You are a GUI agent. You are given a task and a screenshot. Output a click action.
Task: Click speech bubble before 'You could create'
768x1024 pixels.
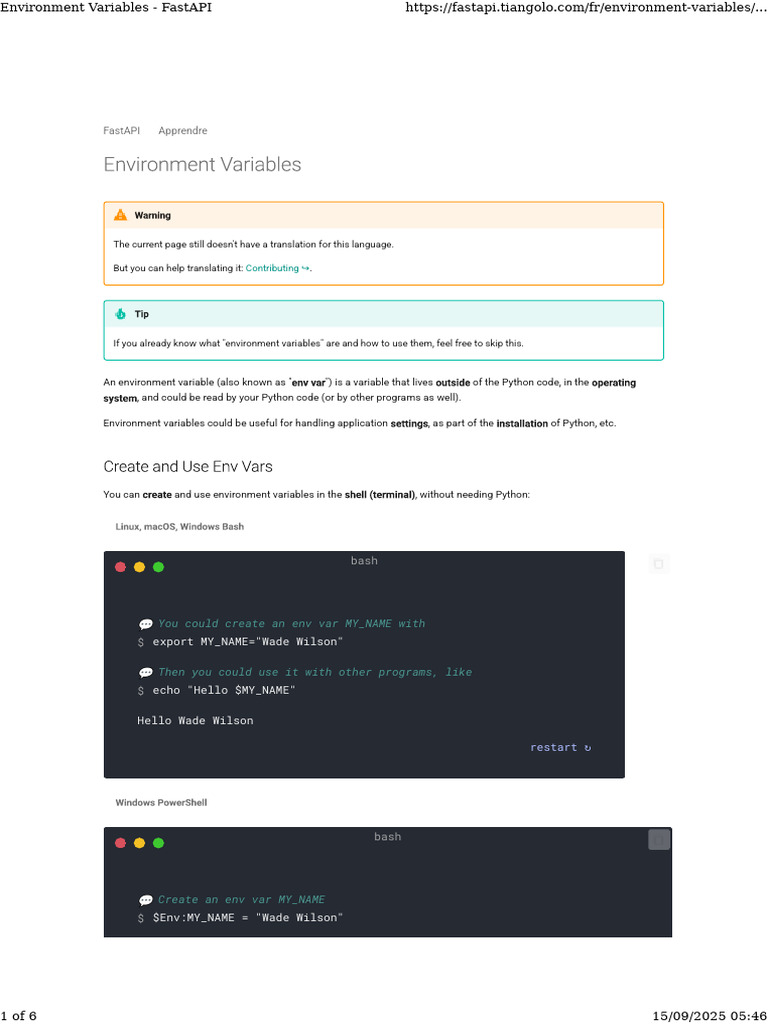click(146, 624)
